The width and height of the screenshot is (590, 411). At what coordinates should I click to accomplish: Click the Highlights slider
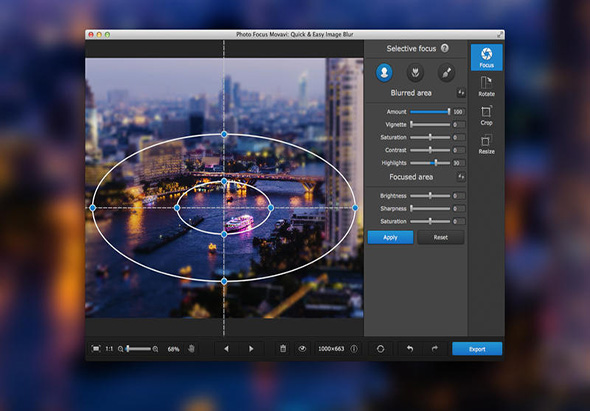[x=430, y=163]
